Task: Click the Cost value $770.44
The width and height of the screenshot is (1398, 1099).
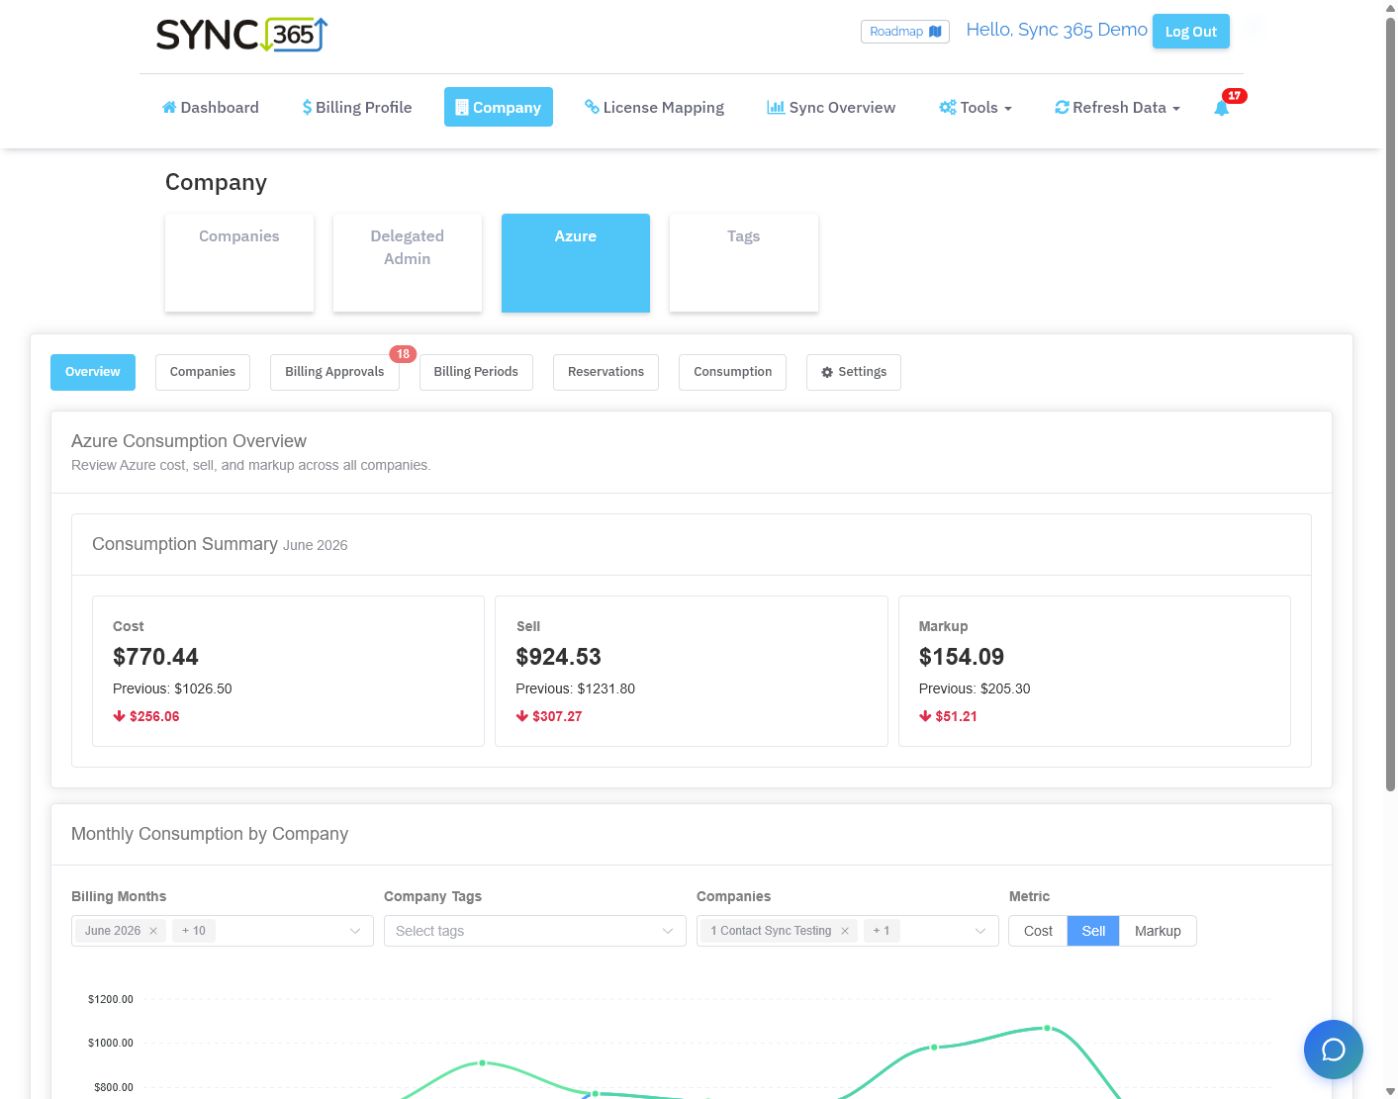Action: point(156,657)
